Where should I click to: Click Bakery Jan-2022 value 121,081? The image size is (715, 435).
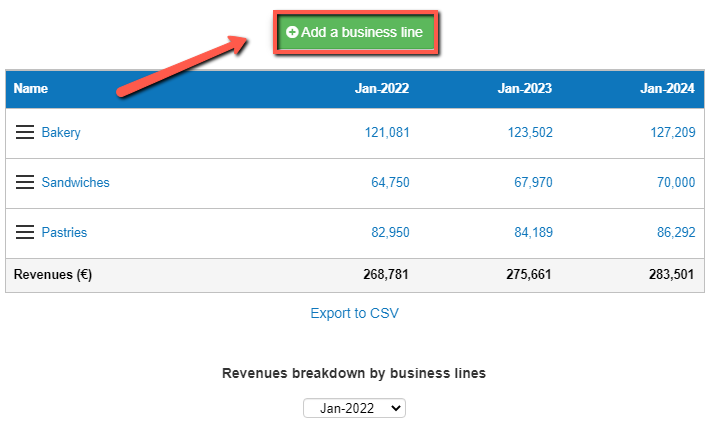(387, 132)
